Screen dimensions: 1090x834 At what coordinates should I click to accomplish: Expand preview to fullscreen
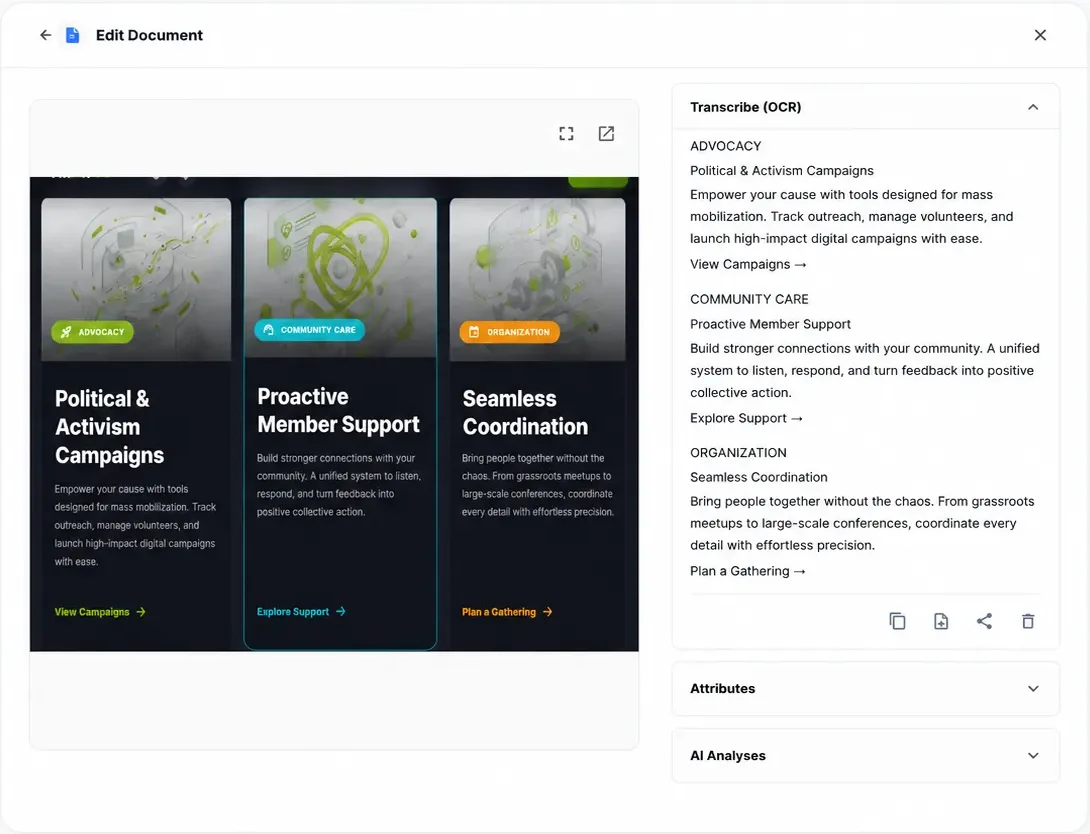click(x=567, y=133)
